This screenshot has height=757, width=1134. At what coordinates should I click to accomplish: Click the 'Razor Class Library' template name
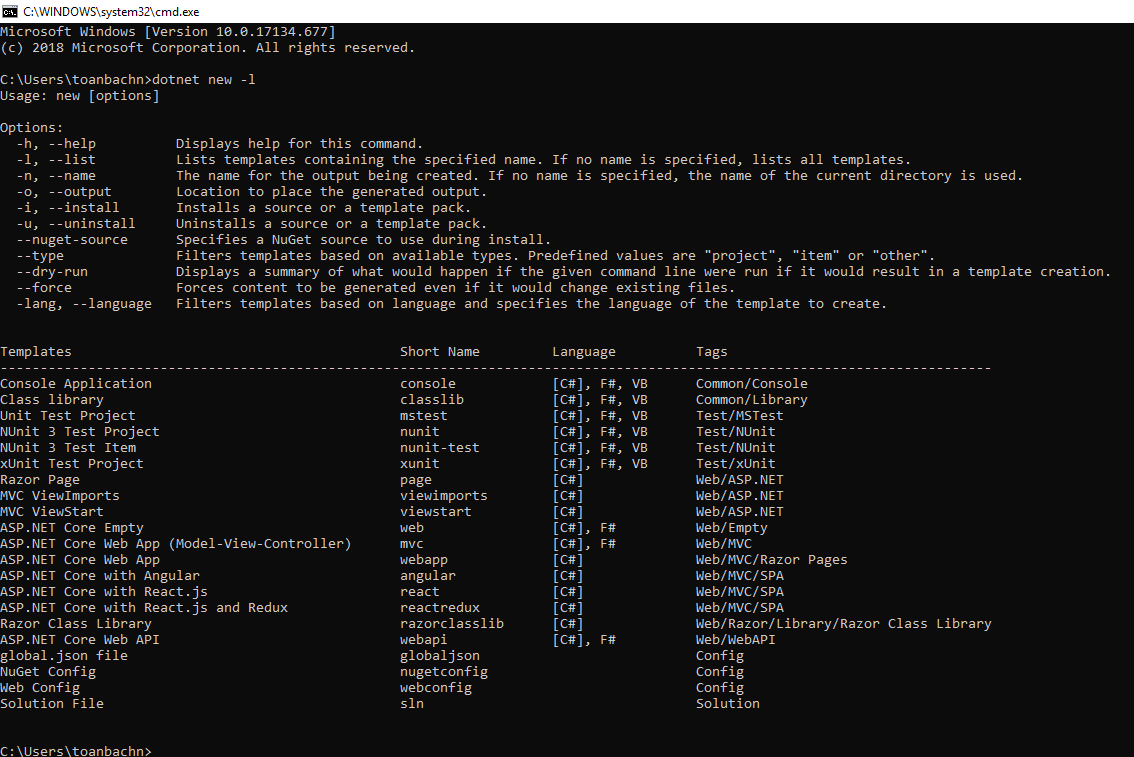76,624
